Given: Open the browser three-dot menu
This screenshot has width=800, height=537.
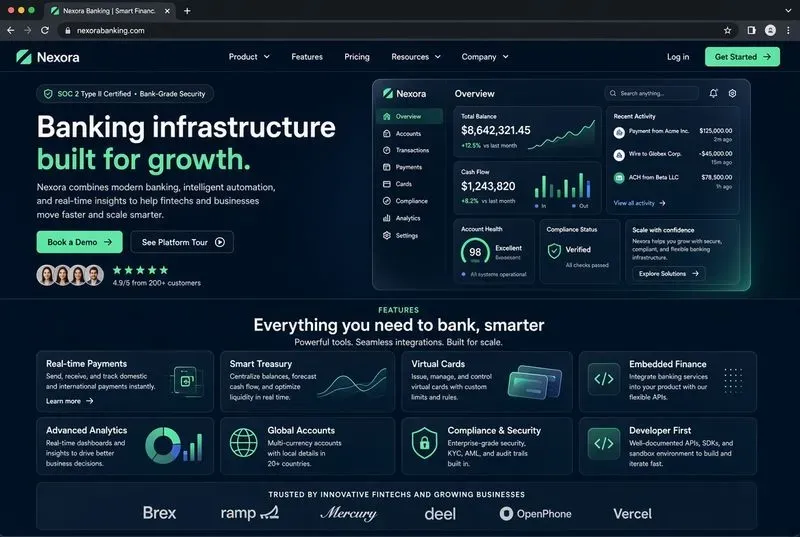Looking at the screenshot, I should pyautogui.click(x=788, y=31).
